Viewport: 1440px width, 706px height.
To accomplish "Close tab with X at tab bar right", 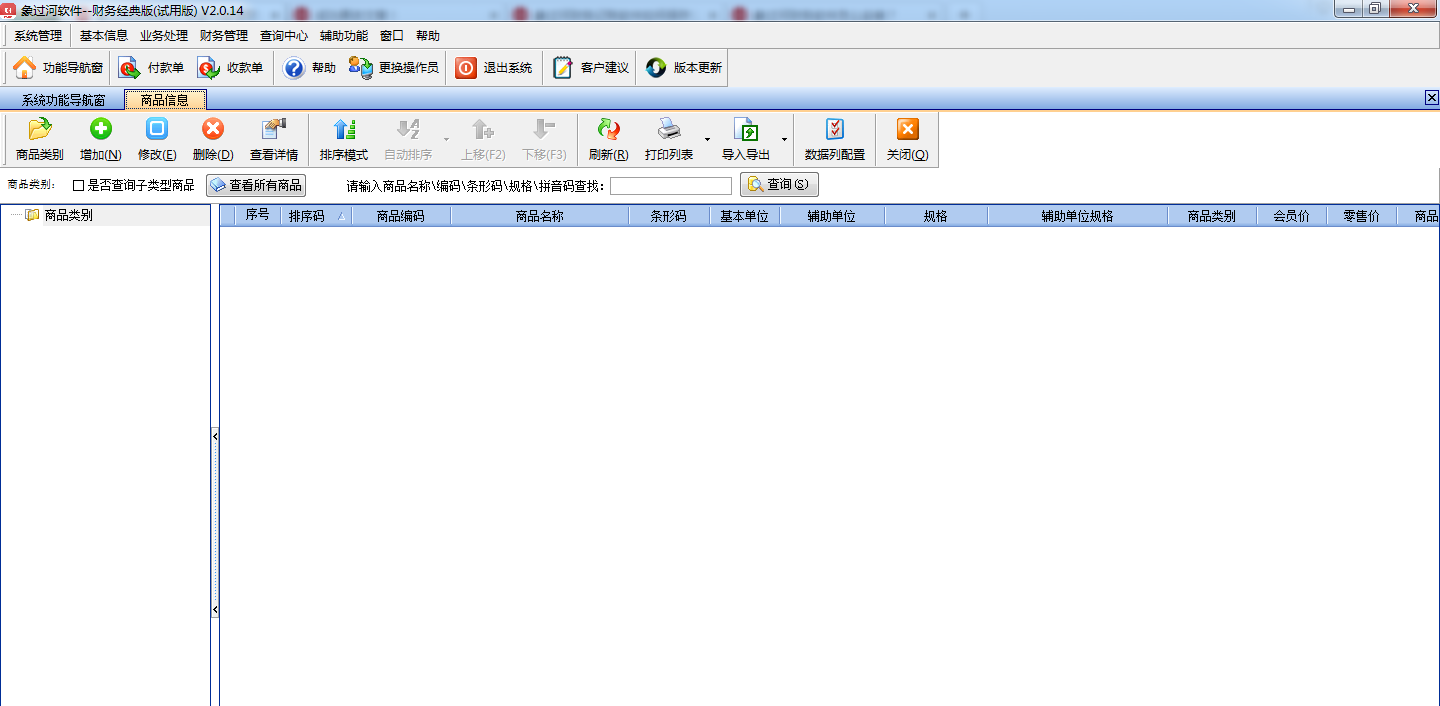I will [x=1431, y=98].
